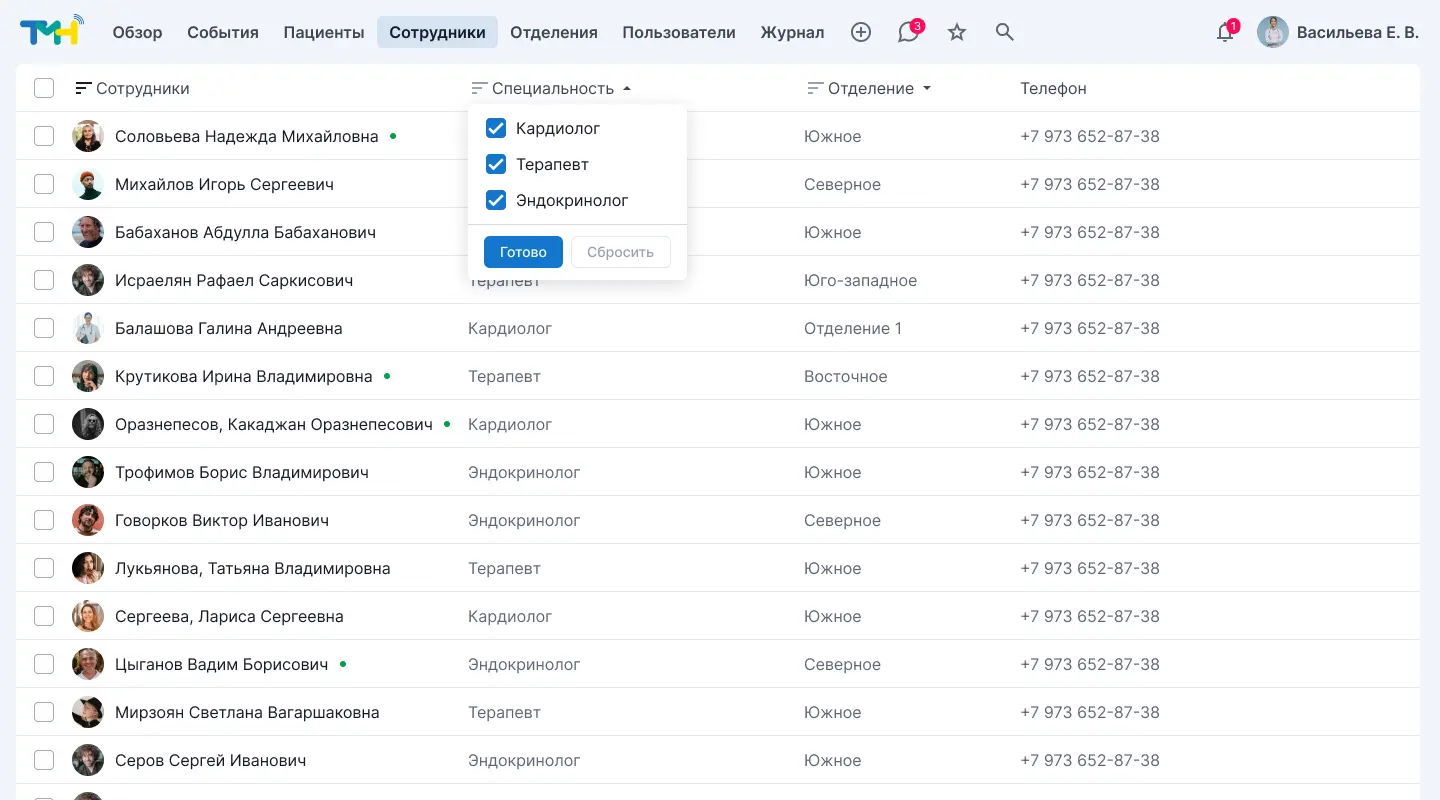
Task: Go to the События tab
Action: click(223, 32)
